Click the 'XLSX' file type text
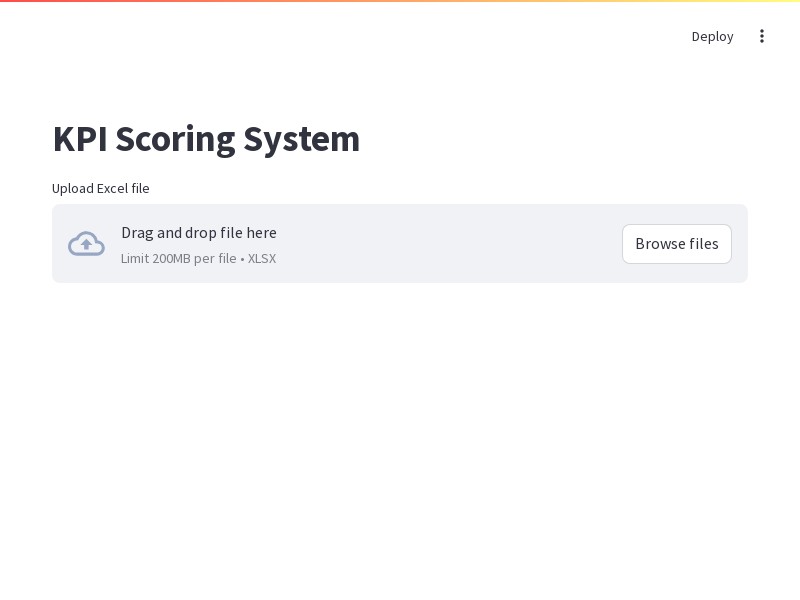The height and width of the screenshot is (600, 800). click(262, 259)
